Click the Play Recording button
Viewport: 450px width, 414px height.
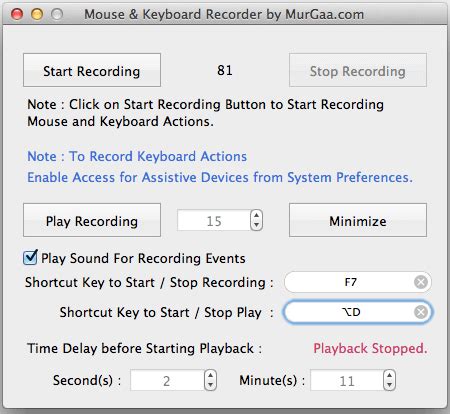coord(92,220)
